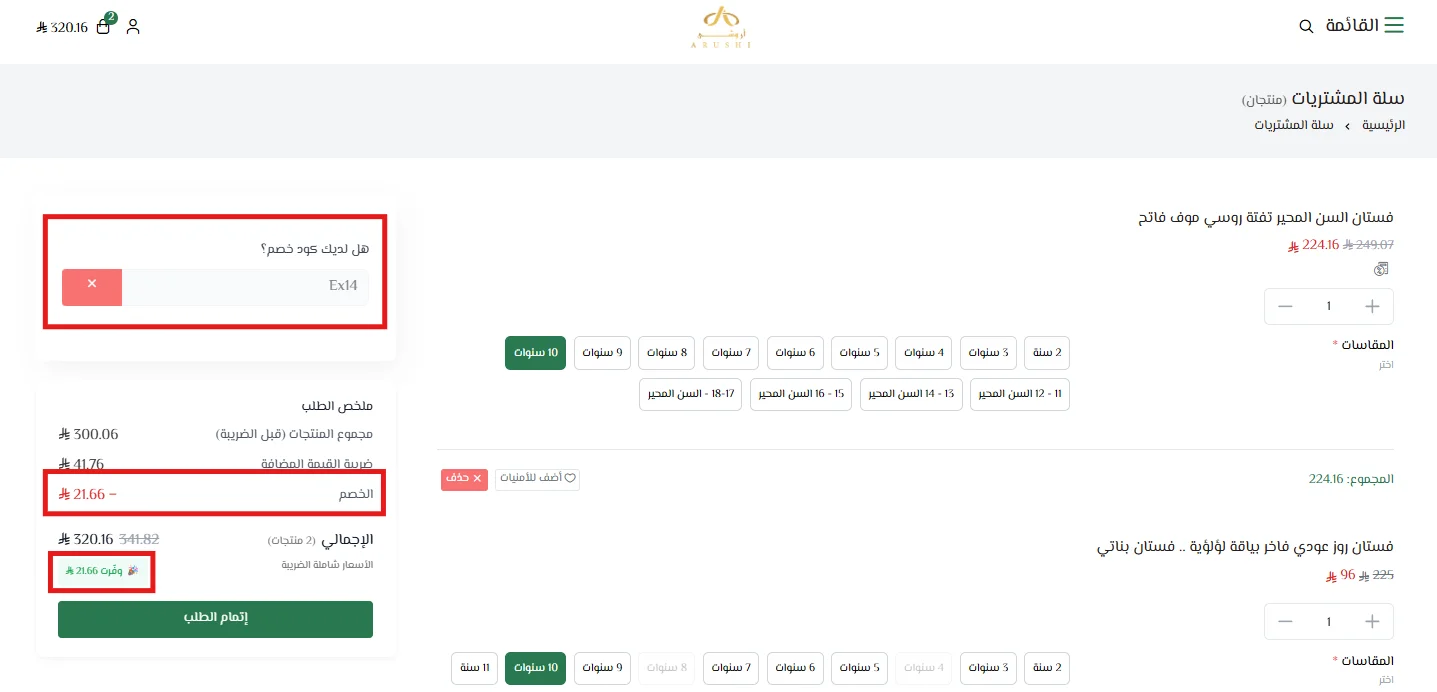Open the shopping bag cart icon

(104, 26)
